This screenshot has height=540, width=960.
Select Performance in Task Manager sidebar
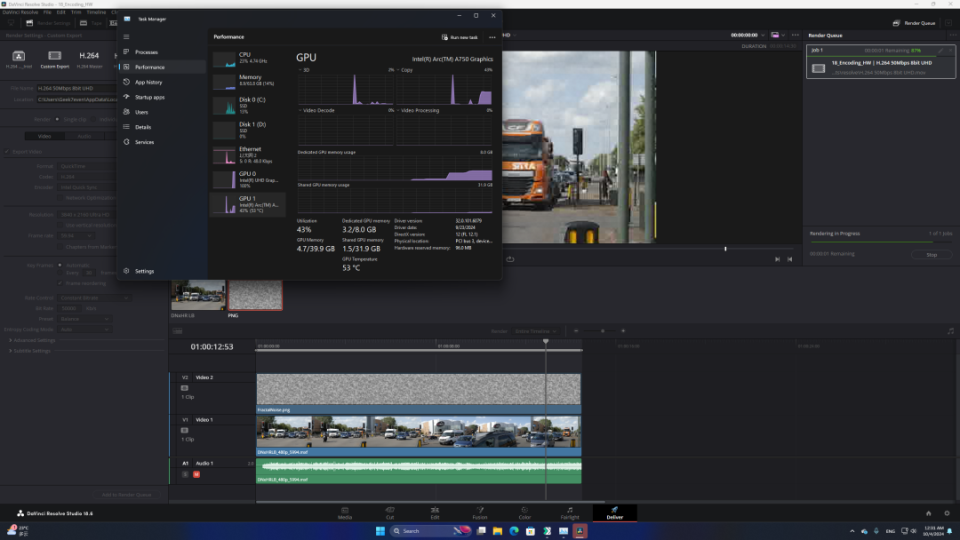point(160,67)
